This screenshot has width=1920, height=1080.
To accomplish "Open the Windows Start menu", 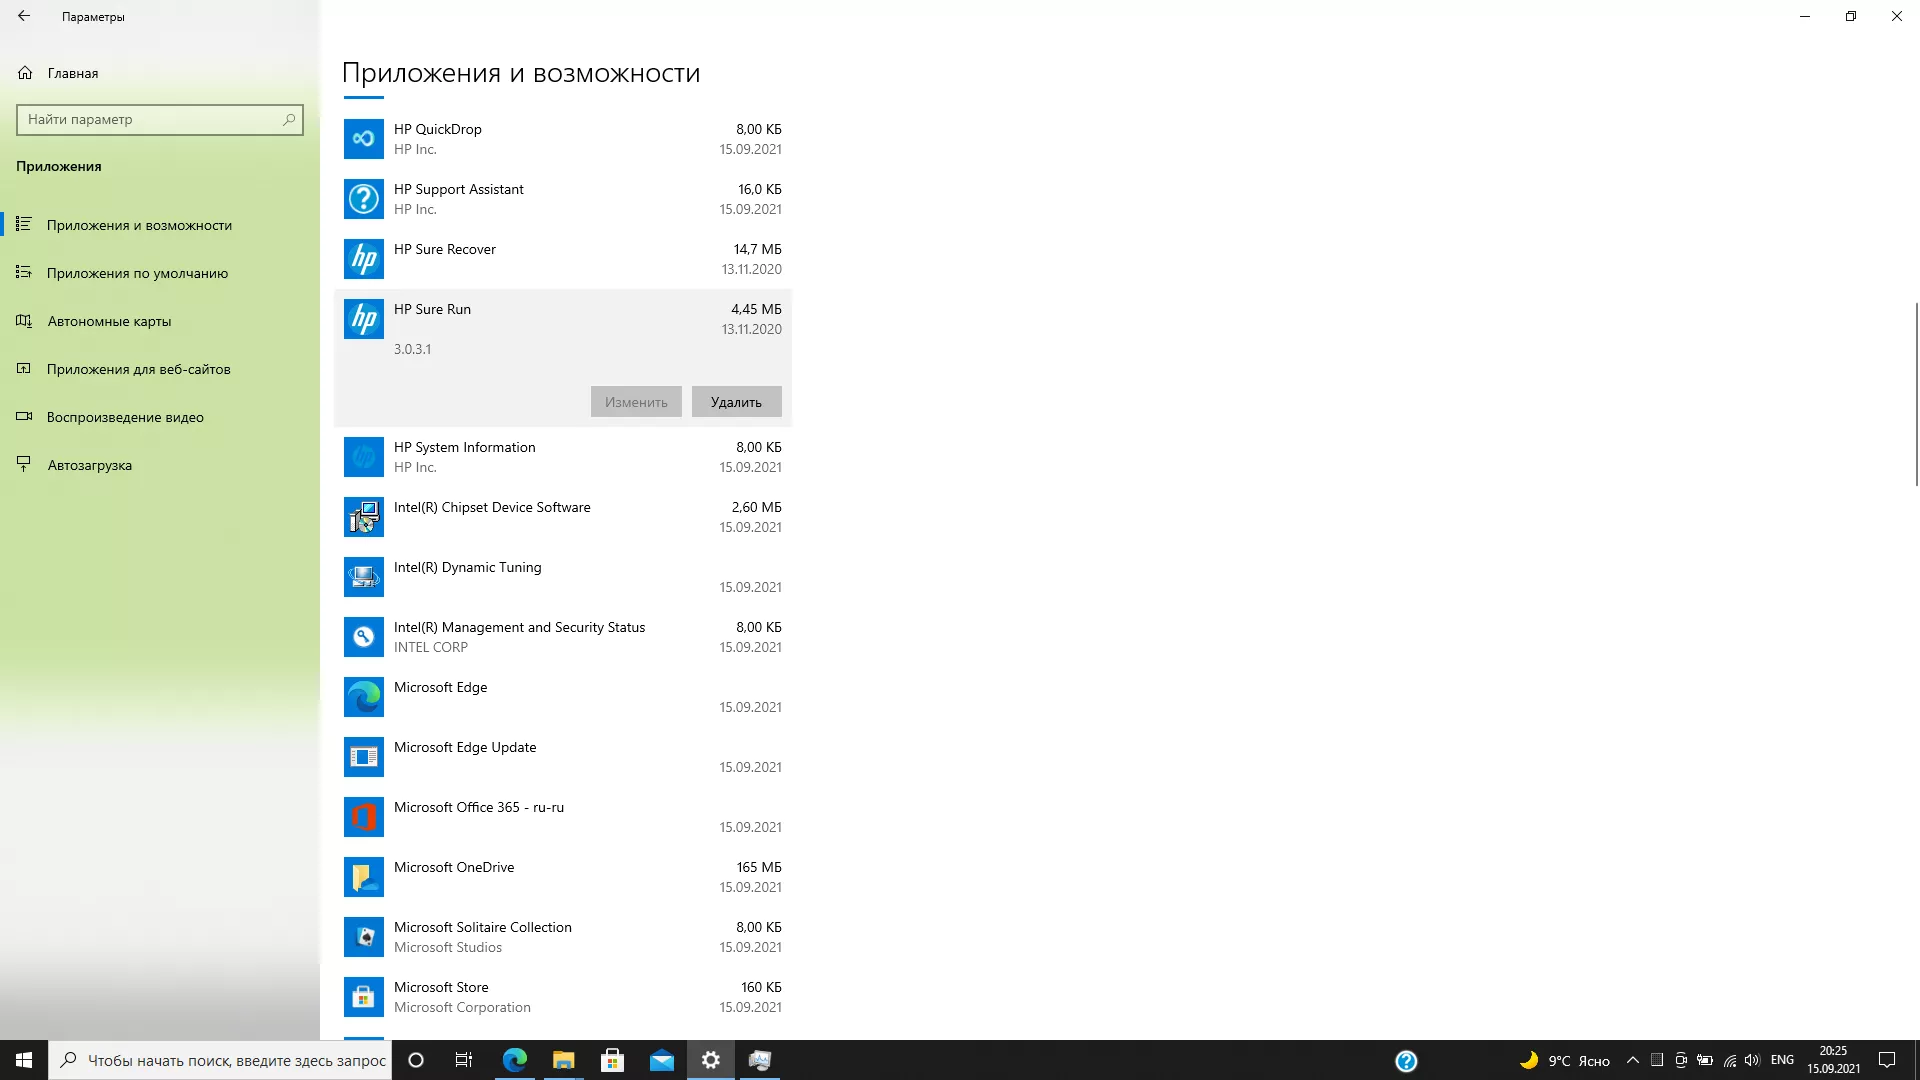I will (24, 1060).
